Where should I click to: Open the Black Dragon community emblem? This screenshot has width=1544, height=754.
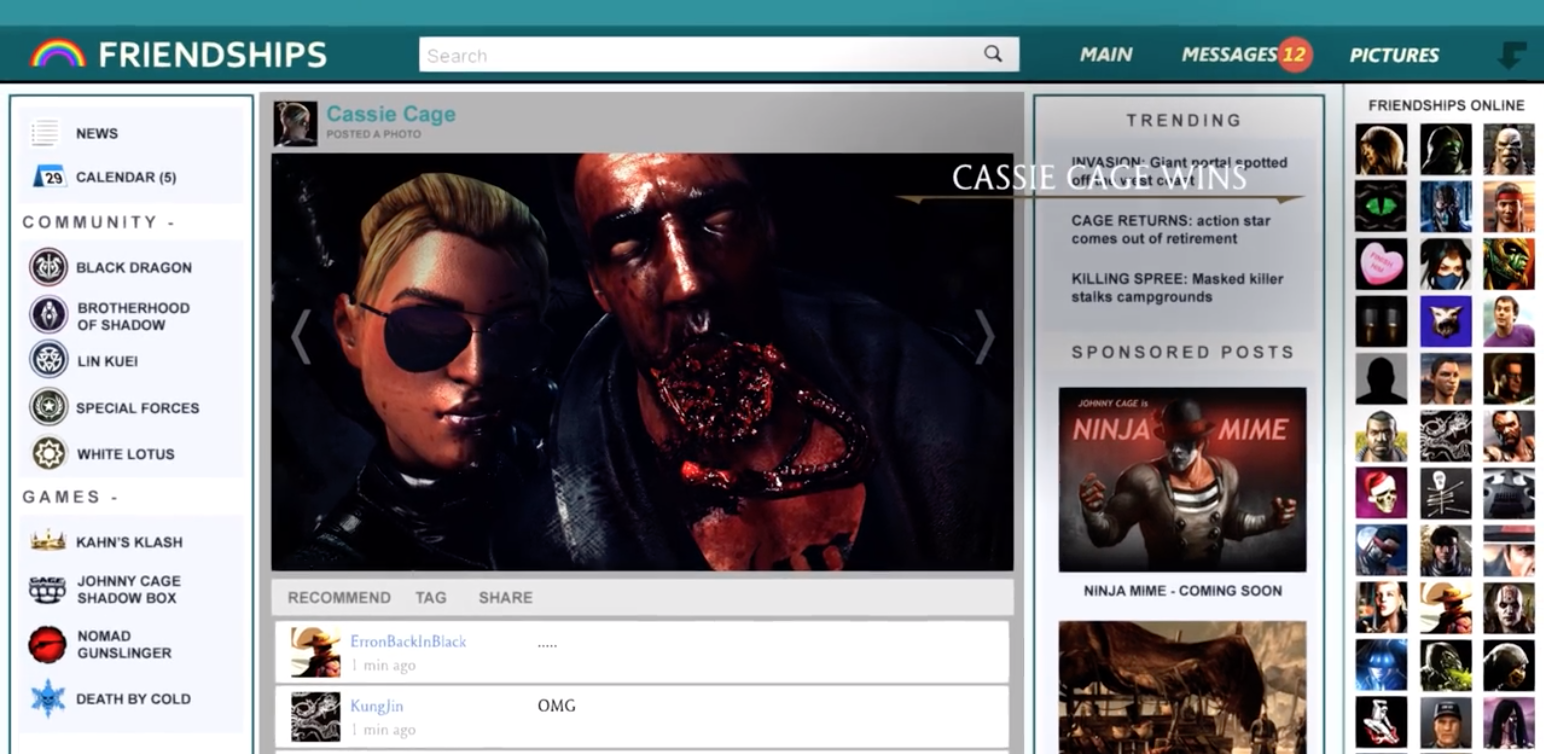48,267
